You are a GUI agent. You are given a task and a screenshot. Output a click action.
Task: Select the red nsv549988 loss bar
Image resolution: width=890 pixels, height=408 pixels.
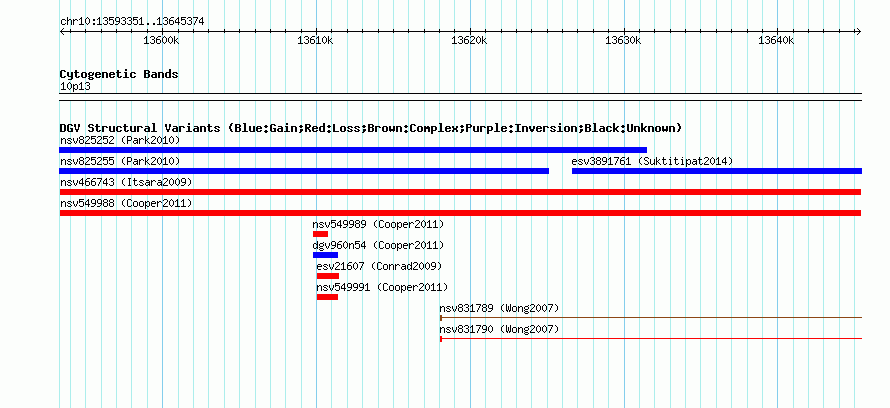point(460,213)
